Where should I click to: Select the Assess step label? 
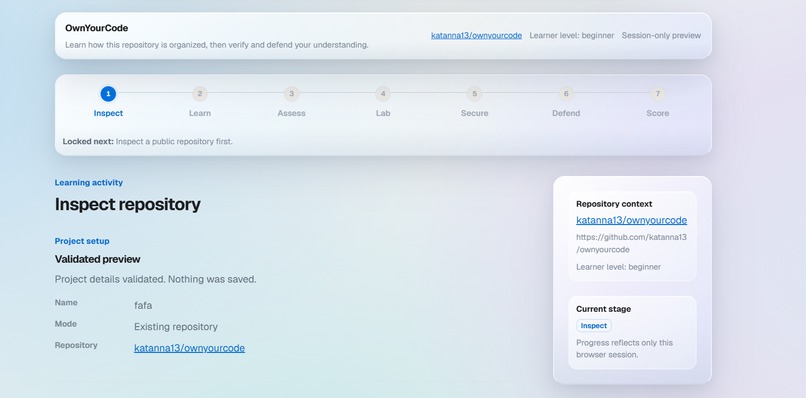pos(291,113)
